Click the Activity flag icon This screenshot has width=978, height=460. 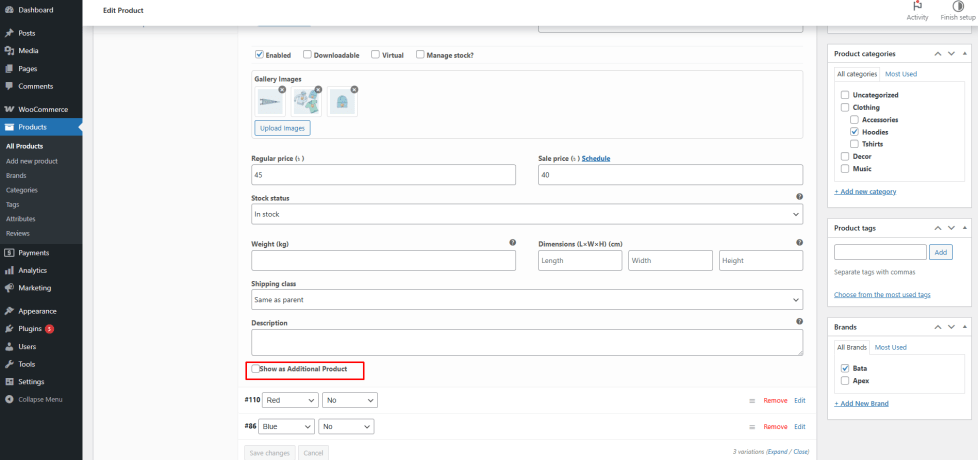(917, 6)
